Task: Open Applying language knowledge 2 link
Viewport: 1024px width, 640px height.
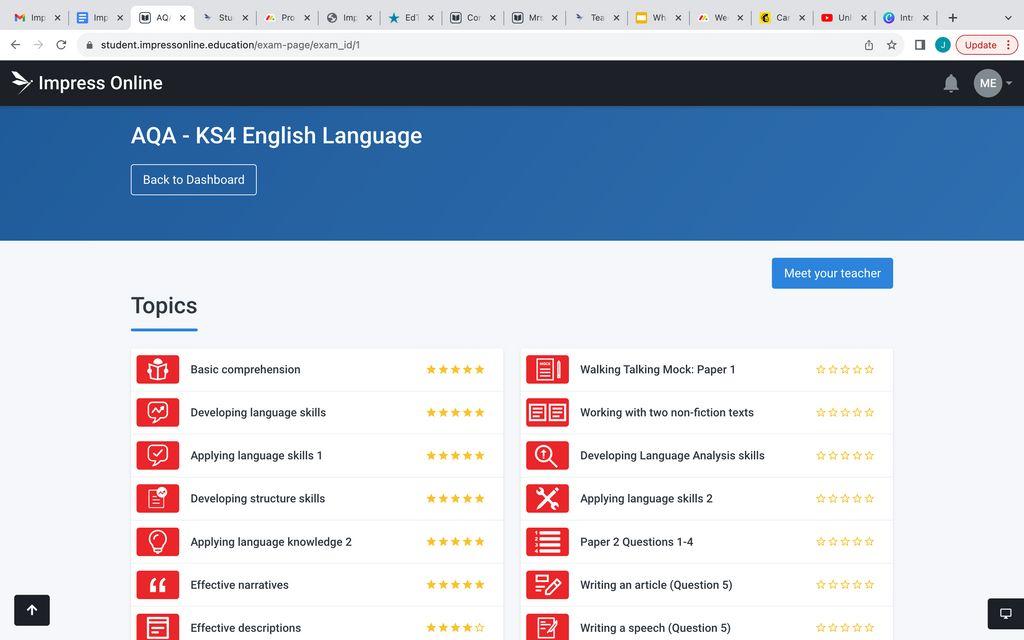Action: 271,542
